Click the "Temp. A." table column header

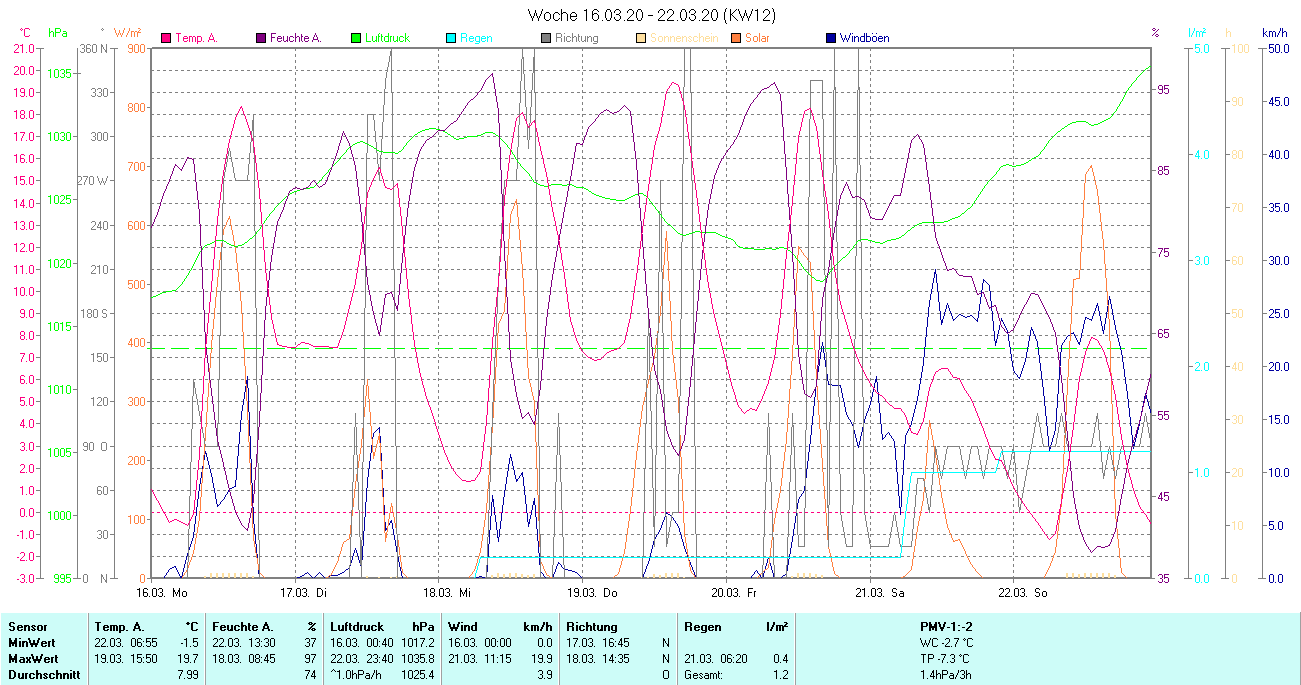(x=121, y=627)
